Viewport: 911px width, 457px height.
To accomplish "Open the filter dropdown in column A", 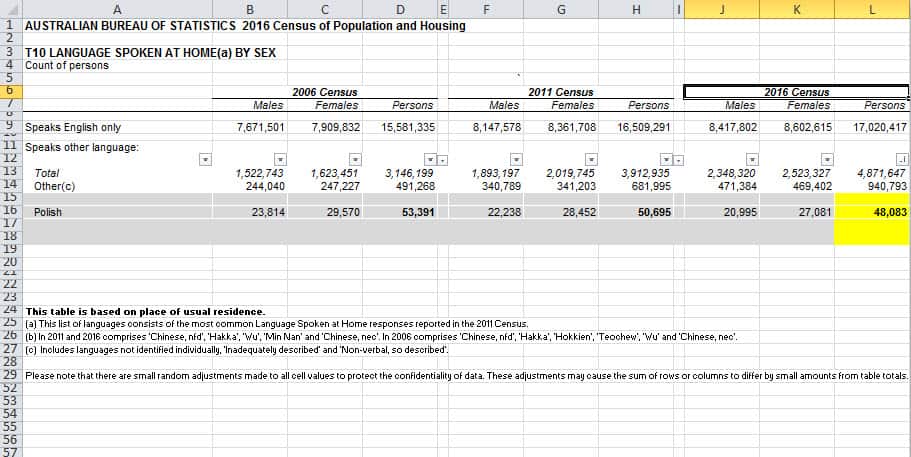I will pyautogui.click(x=205, y=159).
